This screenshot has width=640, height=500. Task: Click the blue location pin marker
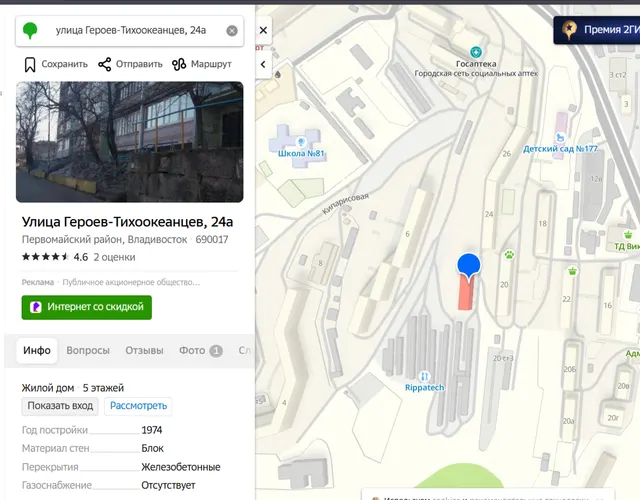tap(469, 266)
